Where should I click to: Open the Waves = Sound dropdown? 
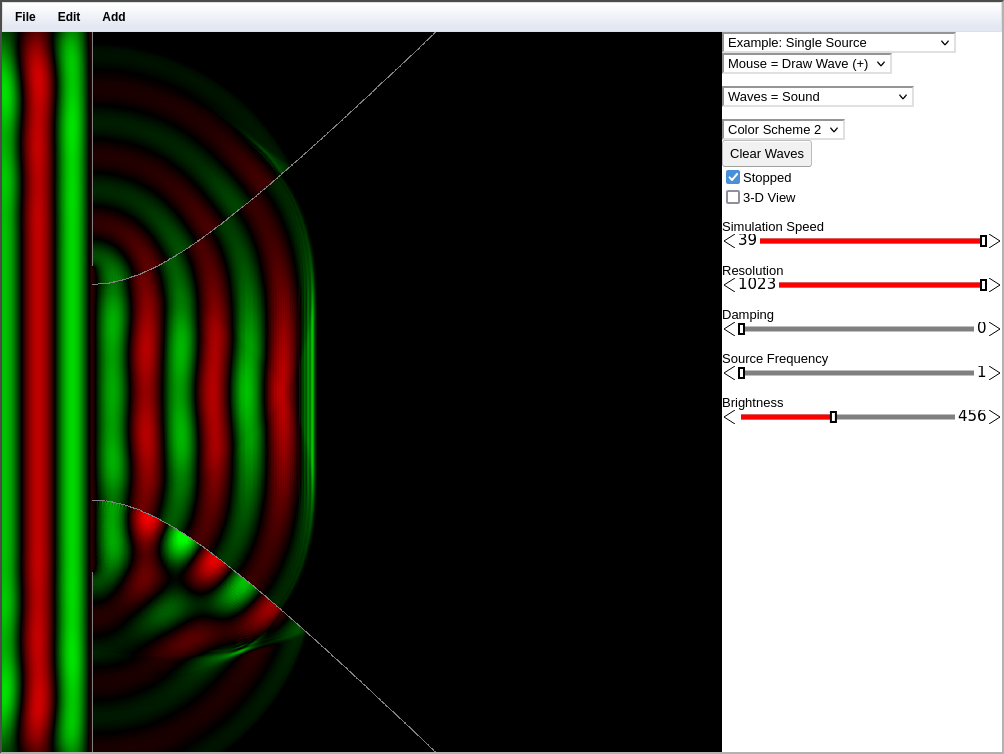(818, 97)
